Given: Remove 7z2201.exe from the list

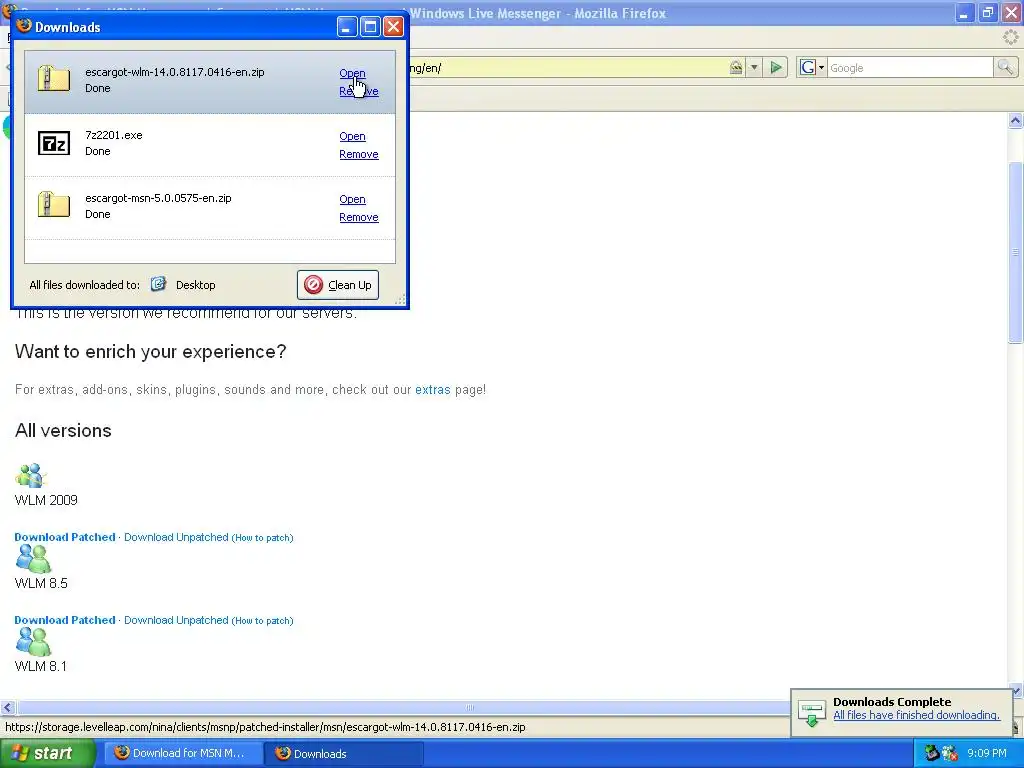Looking at the screenshot, I should point(359,154).
